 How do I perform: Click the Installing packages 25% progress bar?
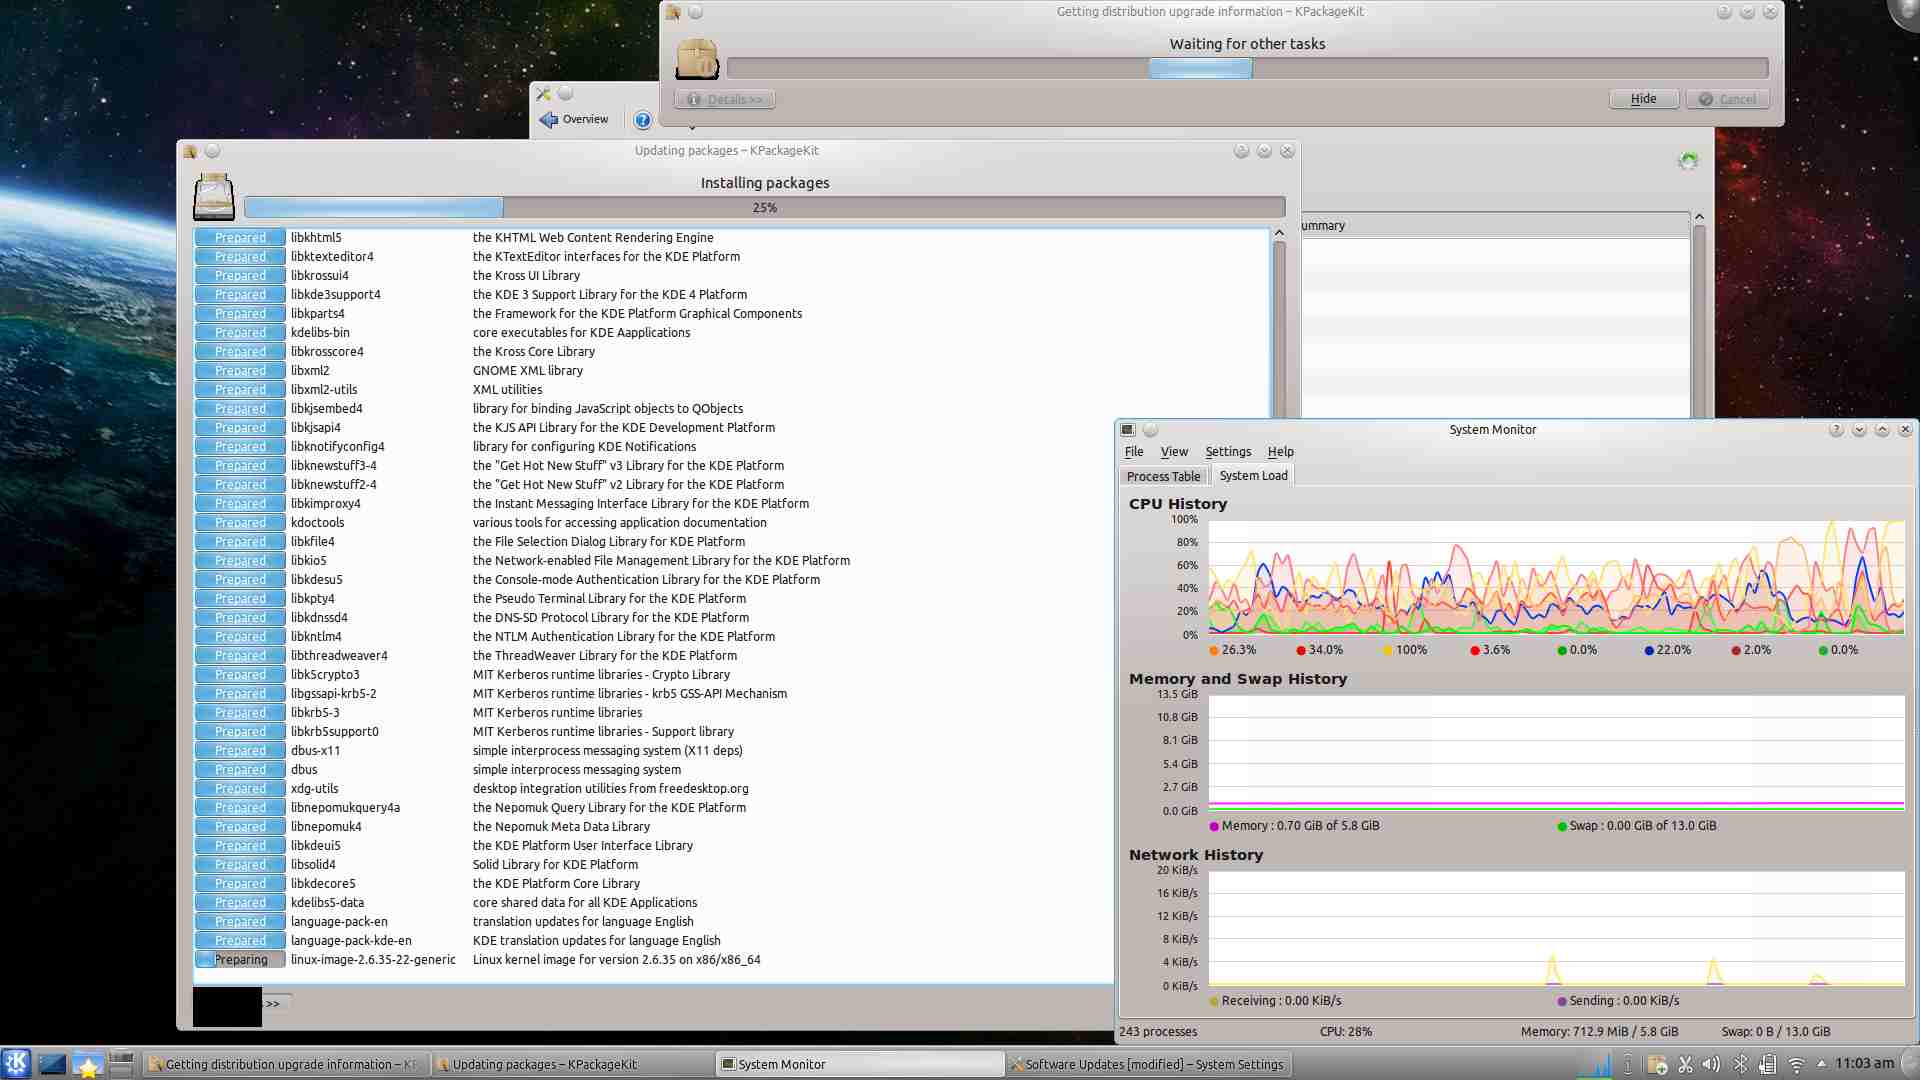(x=764, y=207)
